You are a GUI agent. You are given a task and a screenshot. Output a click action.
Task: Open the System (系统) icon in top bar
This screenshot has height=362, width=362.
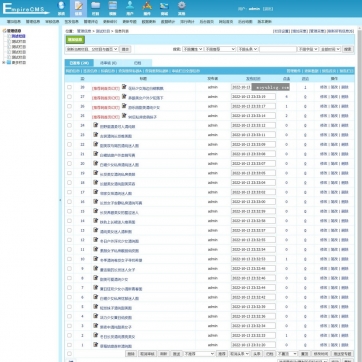(x=61, y=8)
